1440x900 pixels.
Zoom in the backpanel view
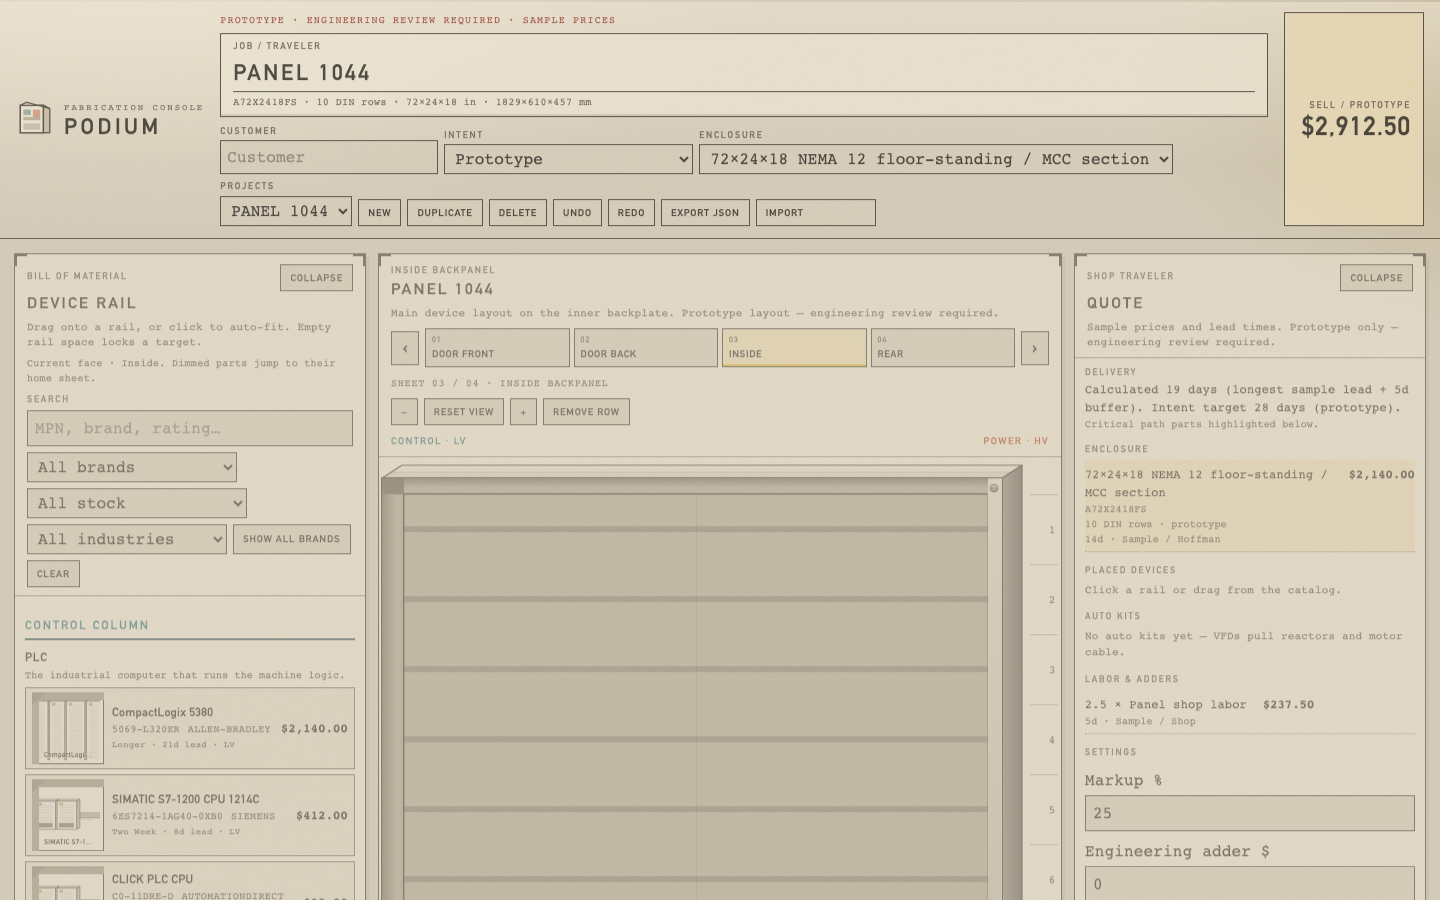click(523, 412)
